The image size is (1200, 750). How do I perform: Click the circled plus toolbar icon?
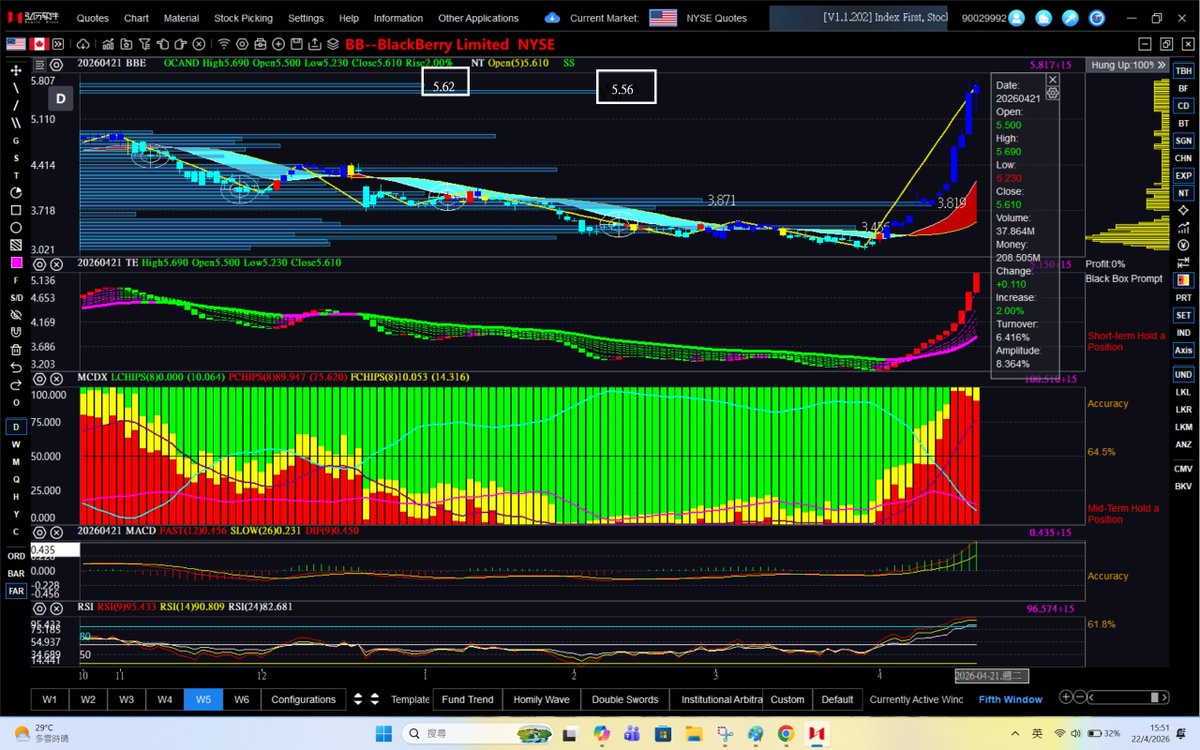[278, 44]
